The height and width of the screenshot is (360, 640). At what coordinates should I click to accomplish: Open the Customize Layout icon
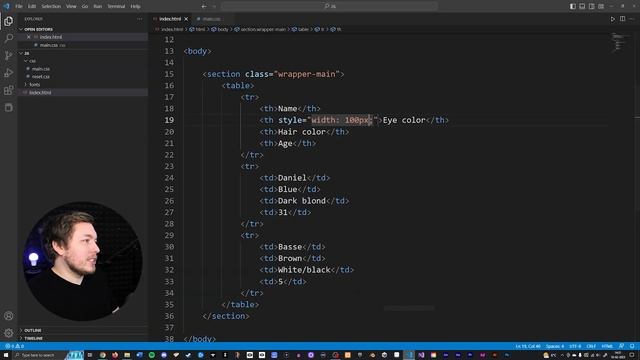(601, 6)
